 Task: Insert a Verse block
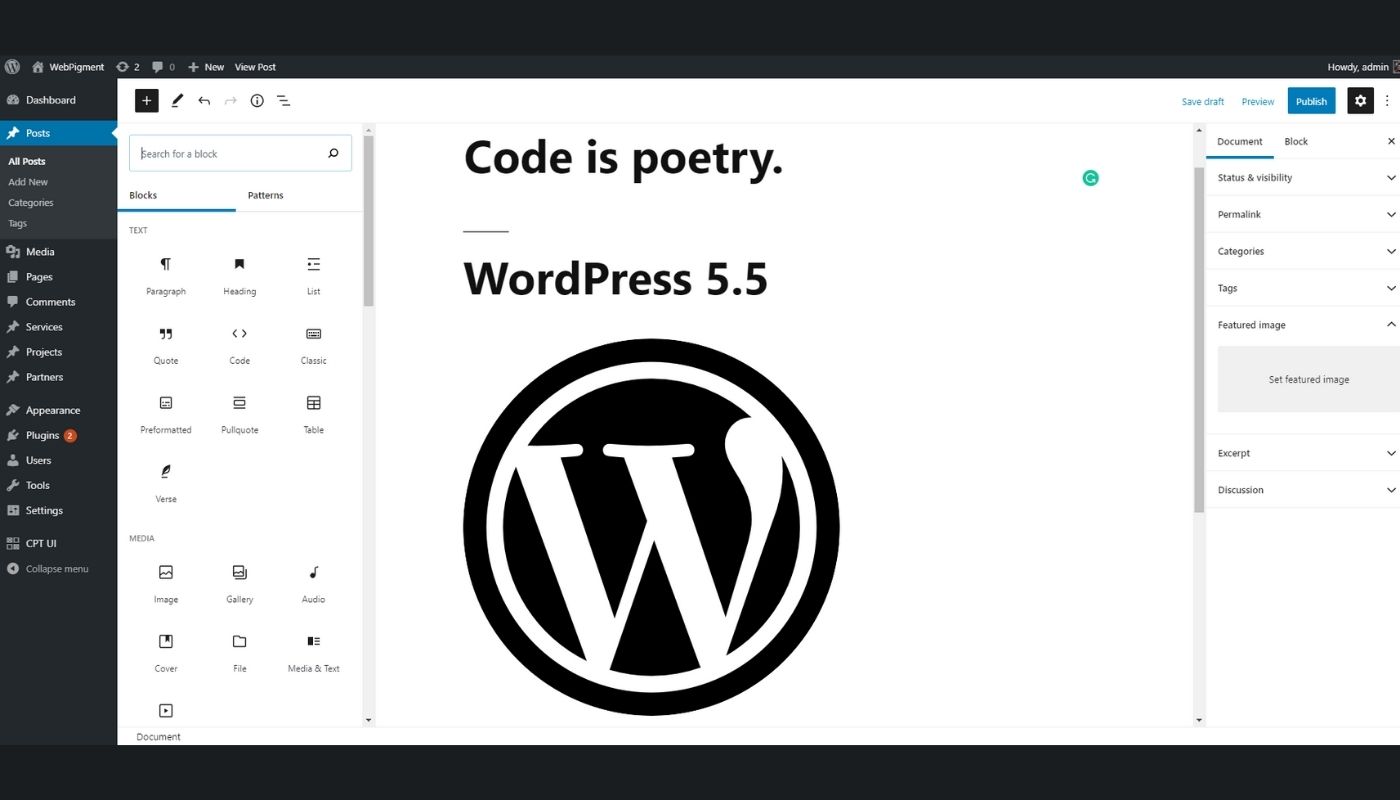point(166,482)
